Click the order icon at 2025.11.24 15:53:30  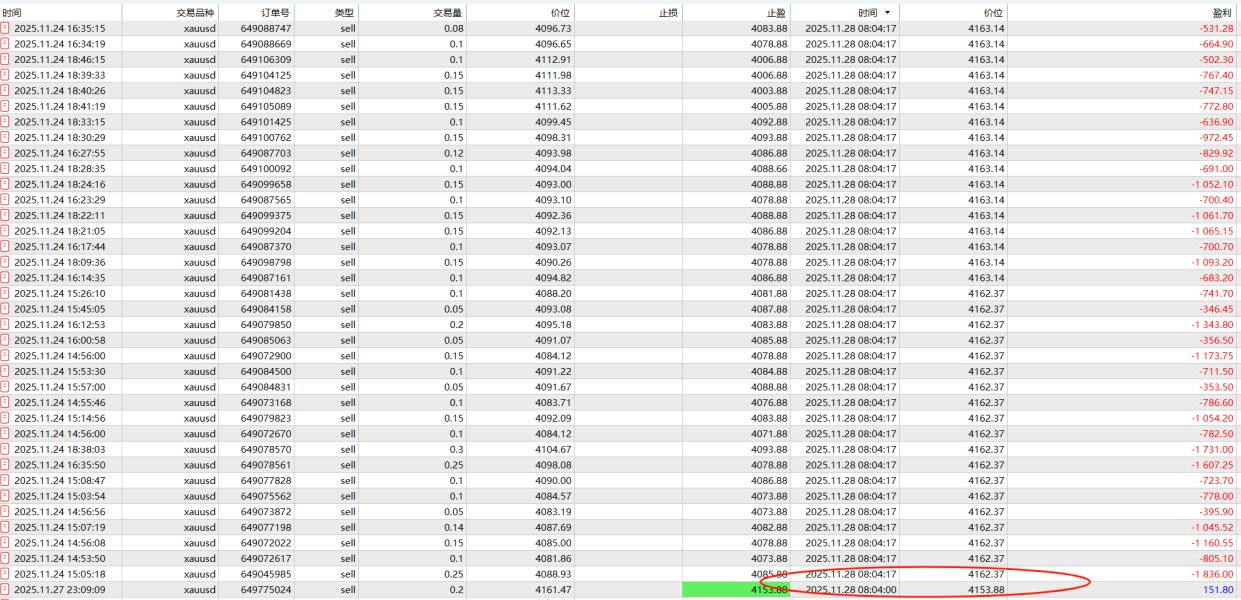[x=5, y=371]
